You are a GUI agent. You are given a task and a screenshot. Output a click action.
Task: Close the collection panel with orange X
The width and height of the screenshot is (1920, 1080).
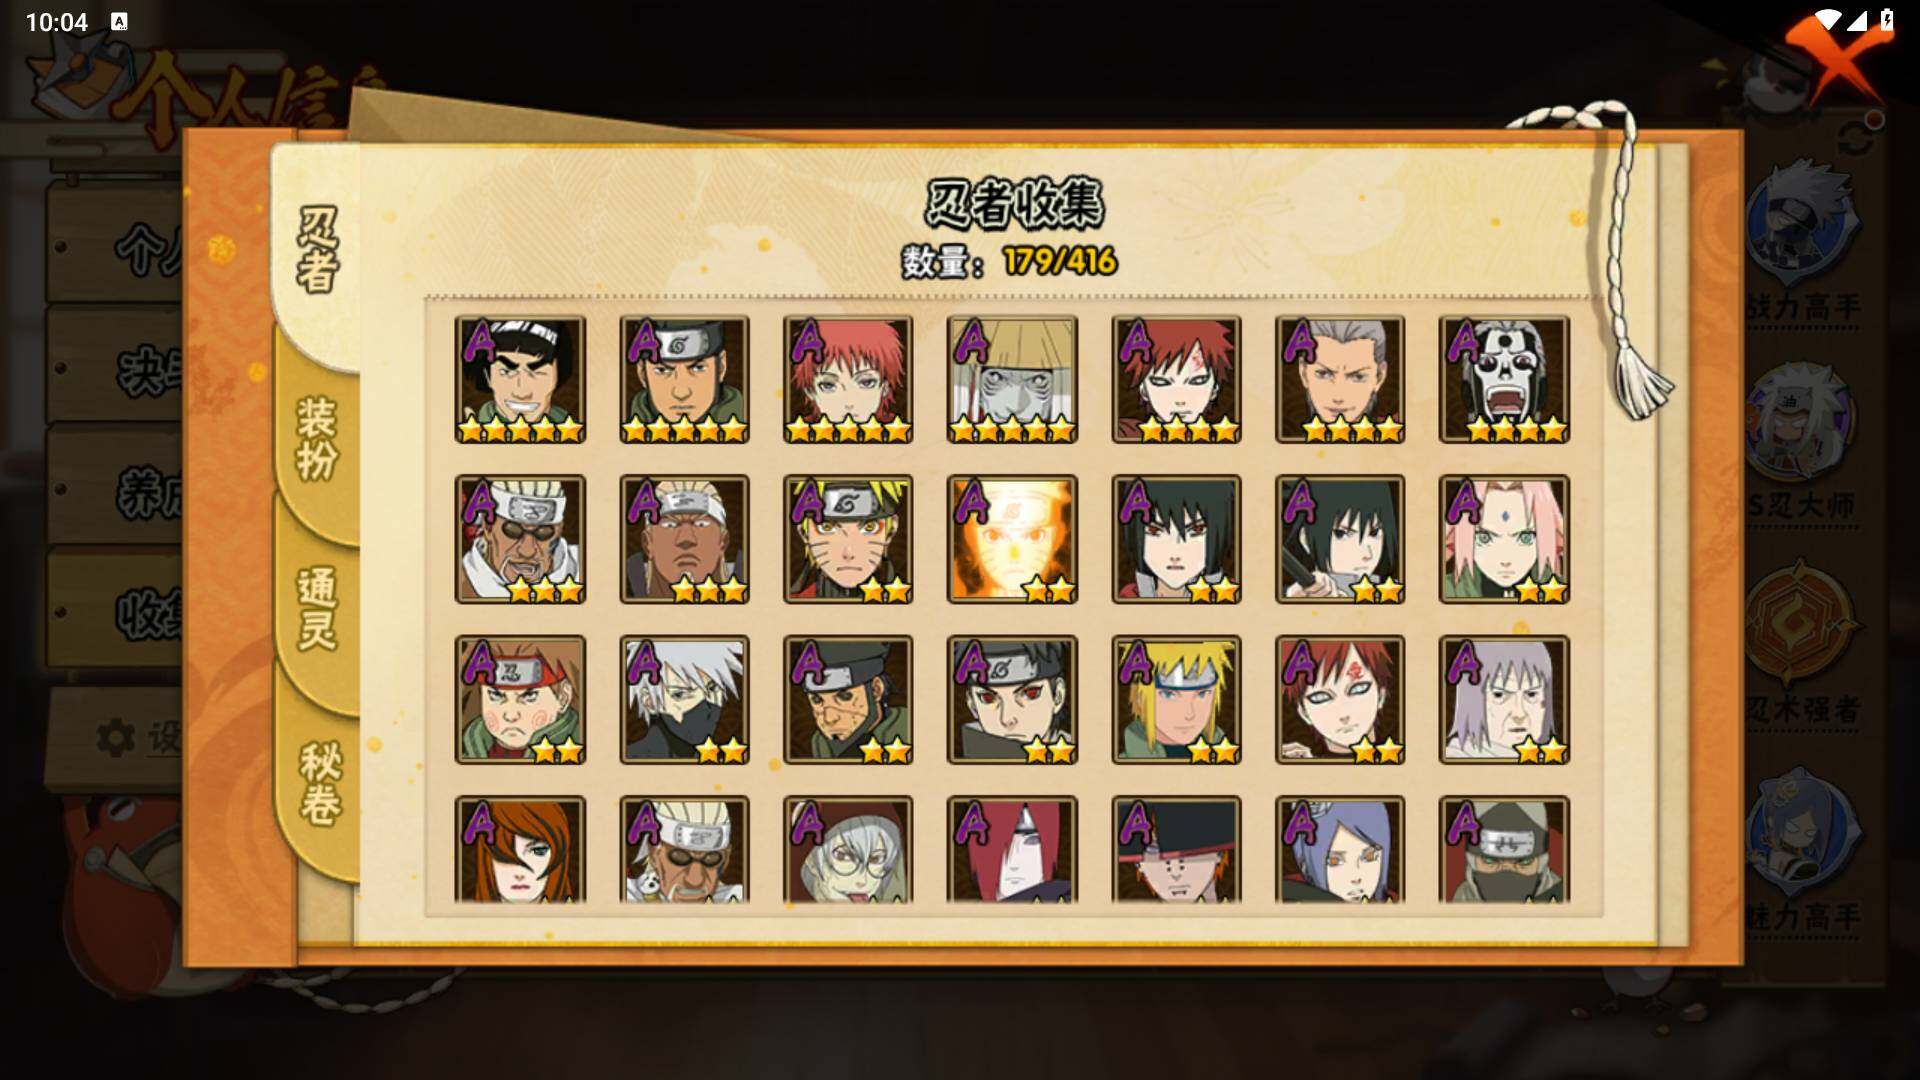pyautogui.click(x=1835, y=58)
